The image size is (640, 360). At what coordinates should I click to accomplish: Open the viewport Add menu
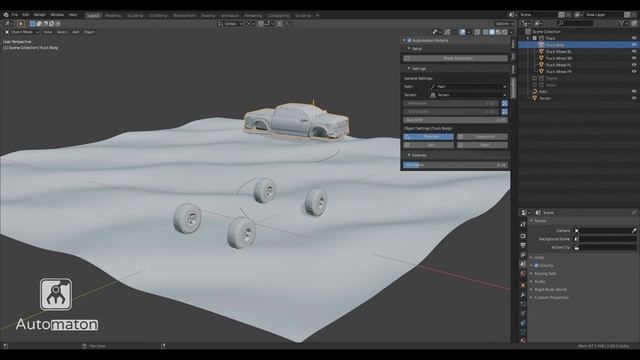click(76, 32)
